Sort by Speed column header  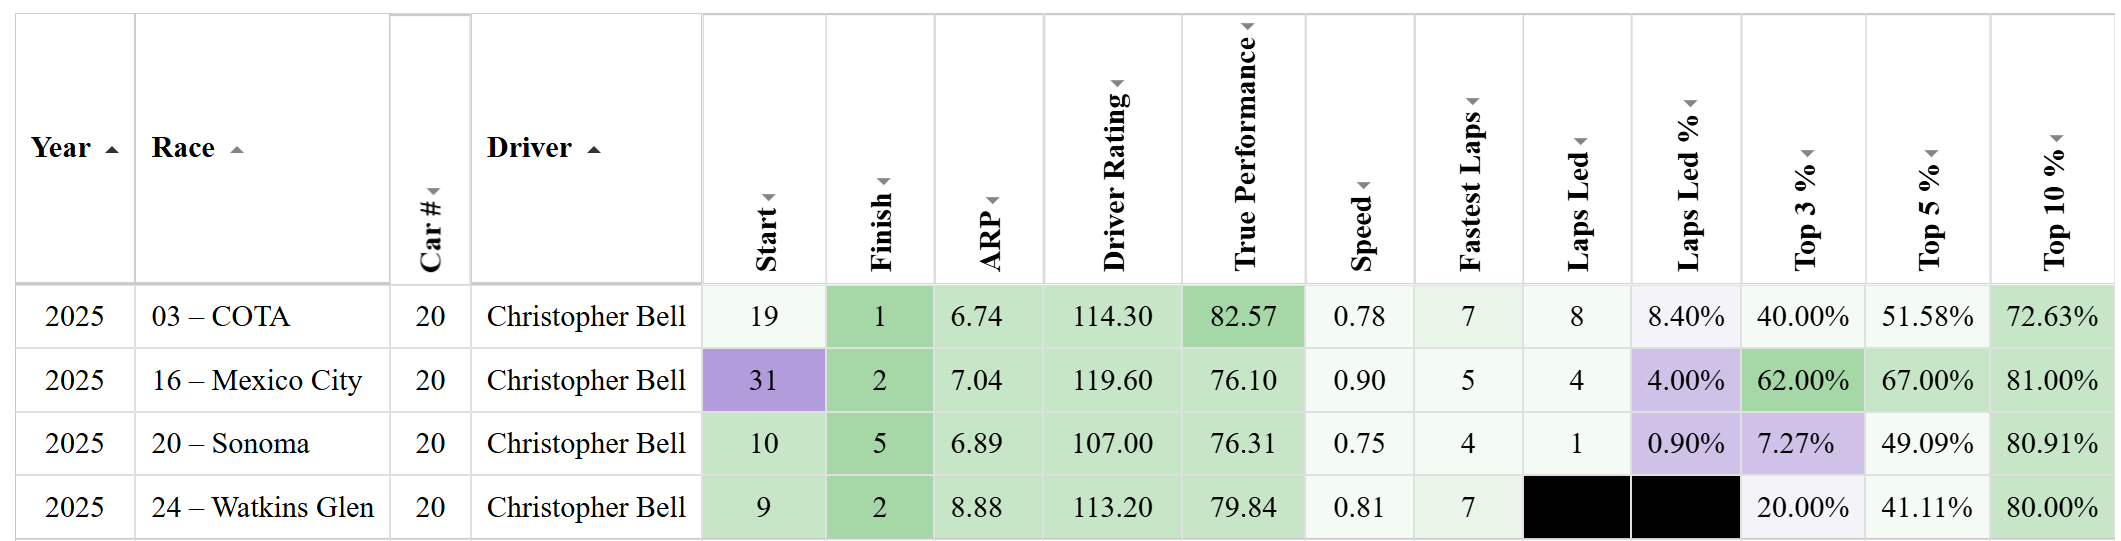[1360, 229]
